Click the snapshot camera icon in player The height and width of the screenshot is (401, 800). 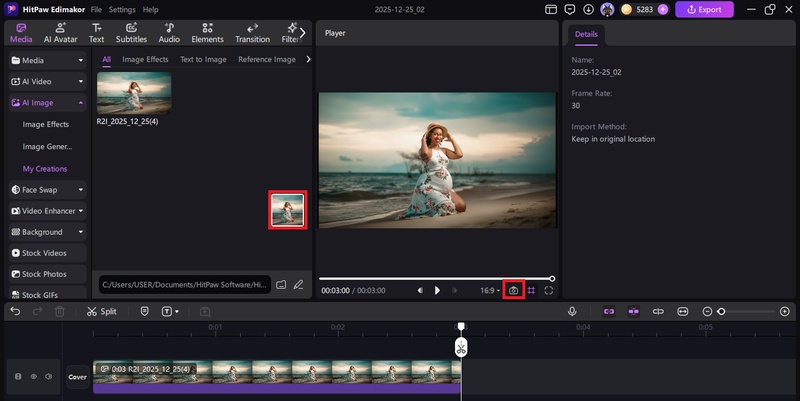click(x=513, y=290)
